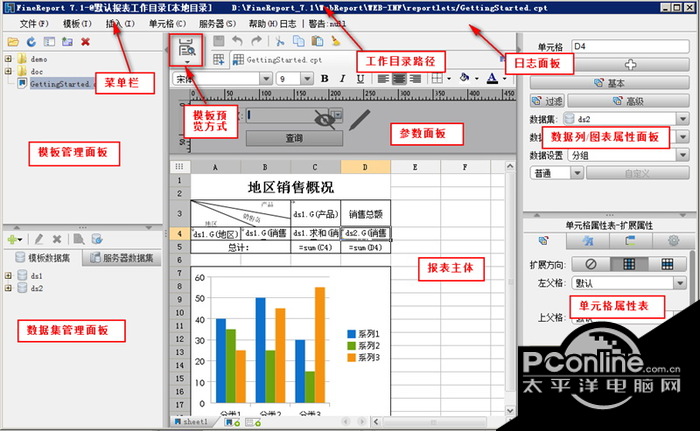Screen dimensions: 700x431
Task: Click the 基本 button
Action: [x=609, y=83]
